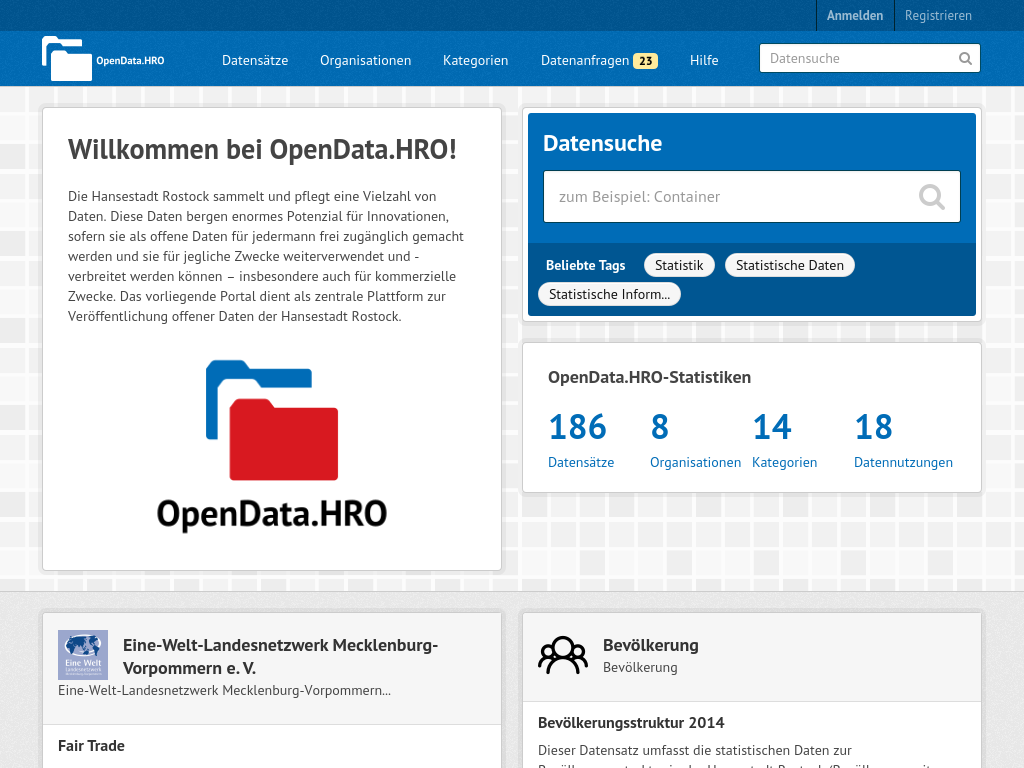Click the 23 badge next to Datenanfragen
Image resolution: width=1024 pixels, height=768 pixels.
645,61
